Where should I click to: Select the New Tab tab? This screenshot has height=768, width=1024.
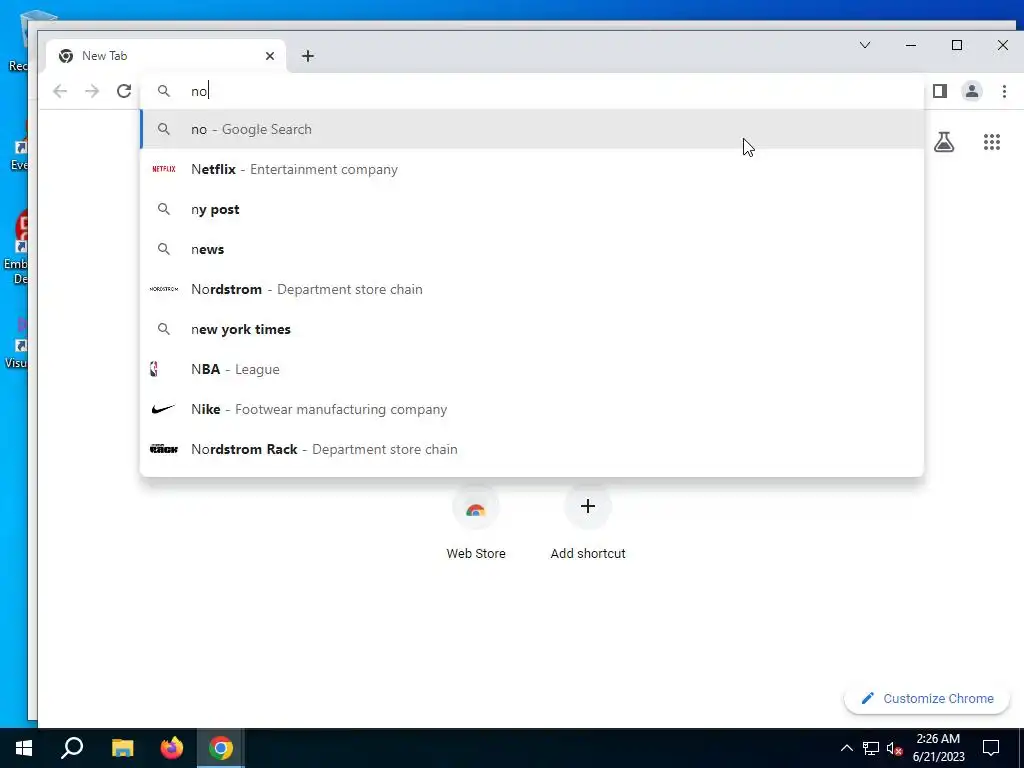165,56
